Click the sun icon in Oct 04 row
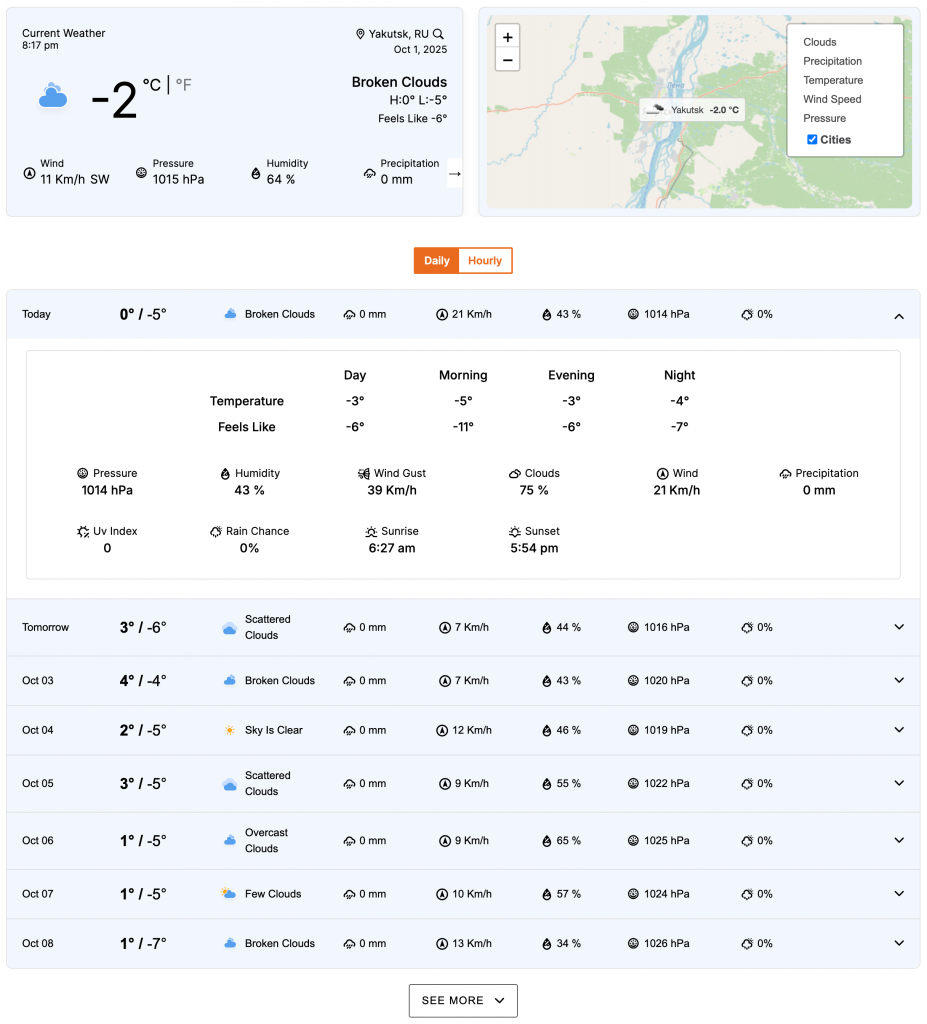The image size is (927, 1024). click(230, 730)
